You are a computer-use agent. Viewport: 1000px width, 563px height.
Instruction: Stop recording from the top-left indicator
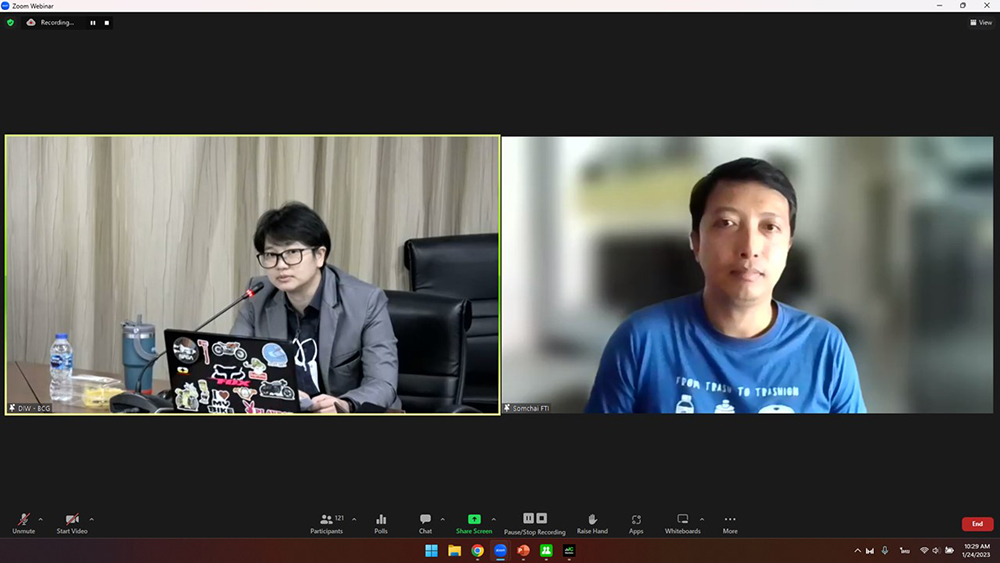click(x=107, y=22)
